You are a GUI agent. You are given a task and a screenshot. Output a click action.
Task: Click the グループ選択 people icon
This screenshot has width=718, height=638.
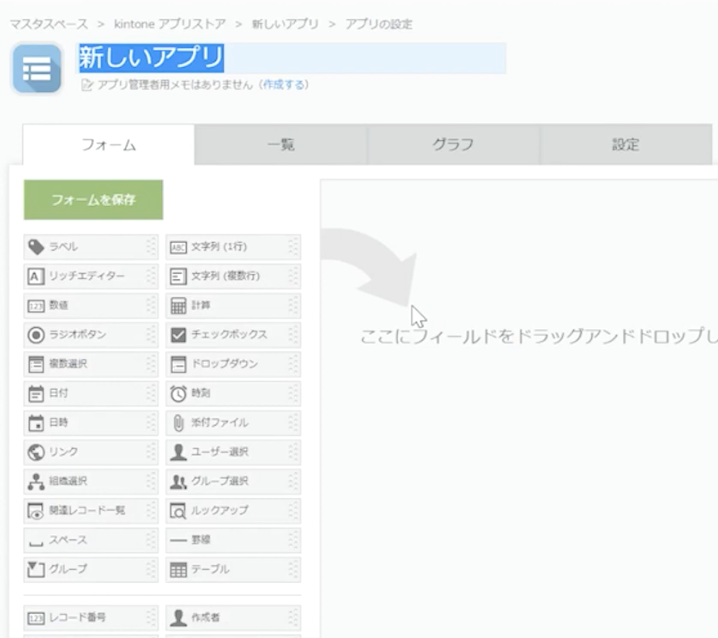[178, 481]
